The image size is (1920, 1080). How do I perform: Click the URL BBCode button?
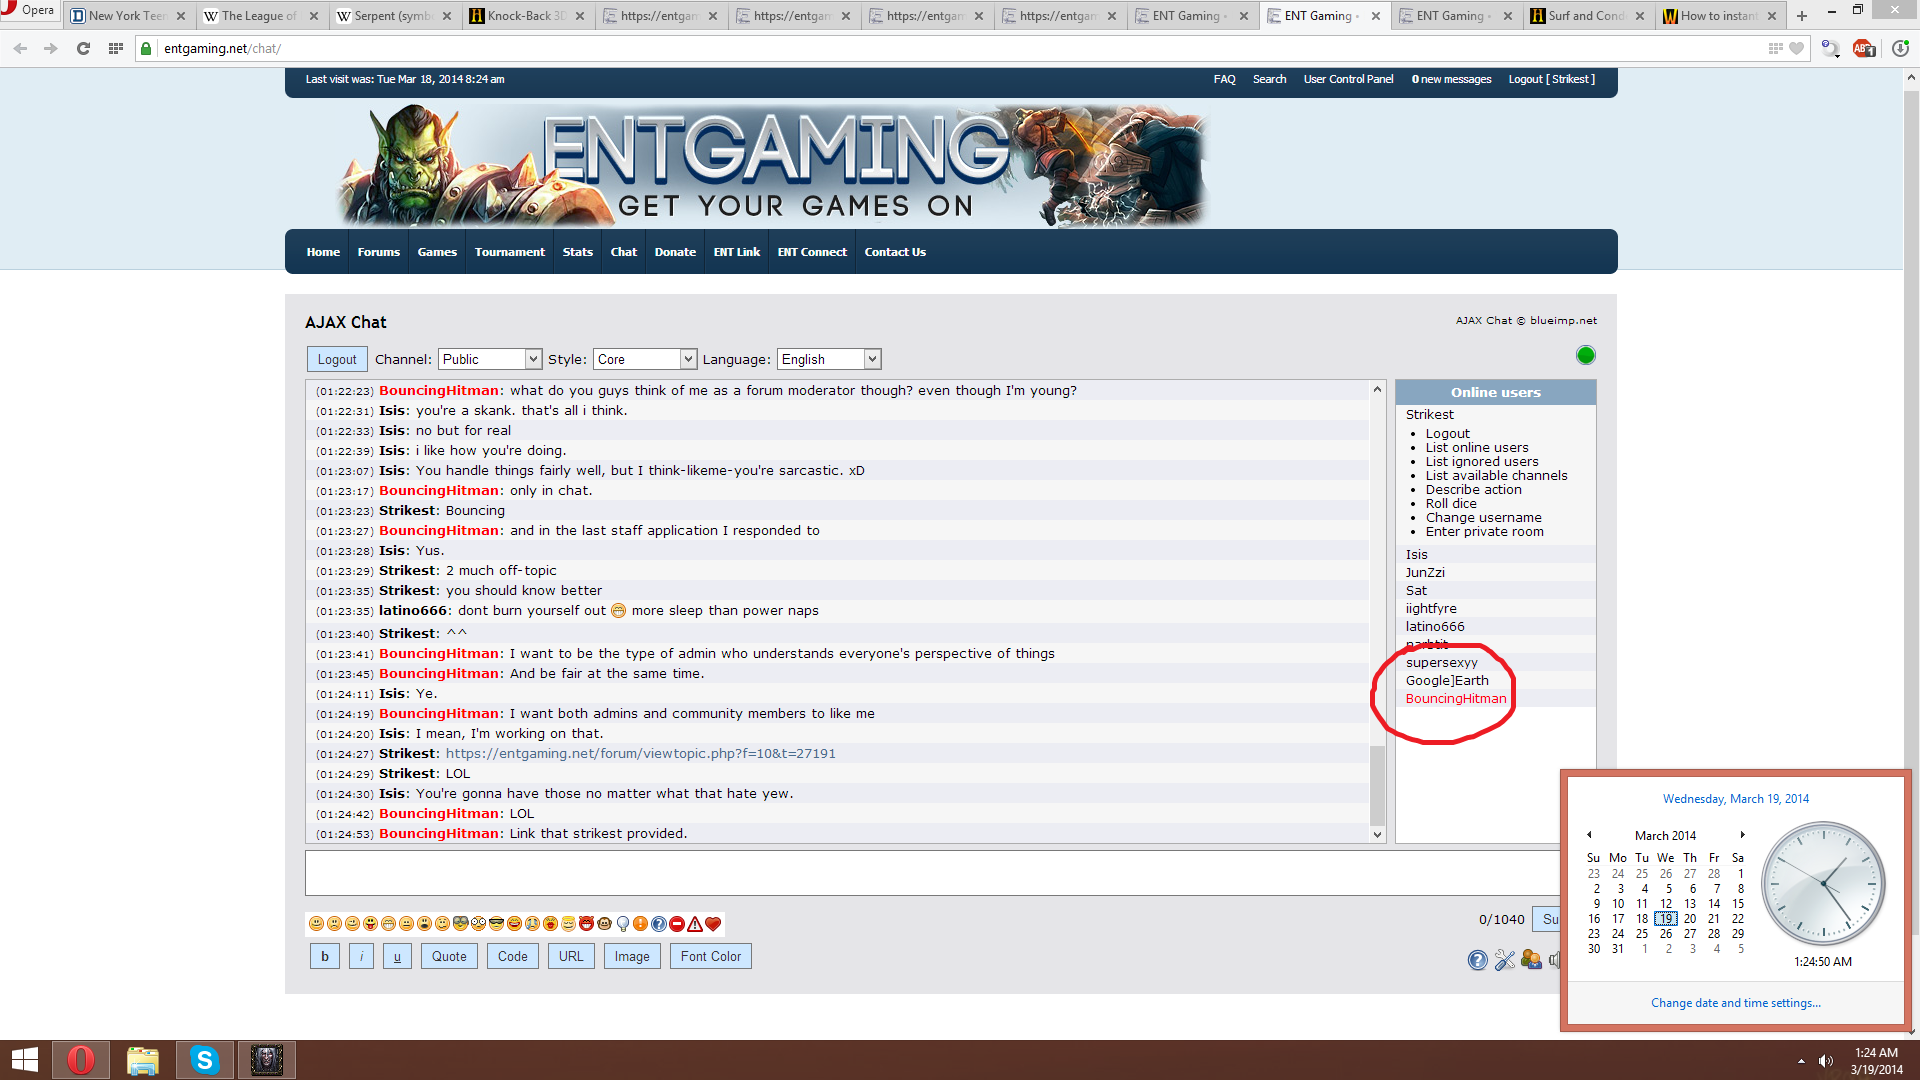(x=571, y=957)
